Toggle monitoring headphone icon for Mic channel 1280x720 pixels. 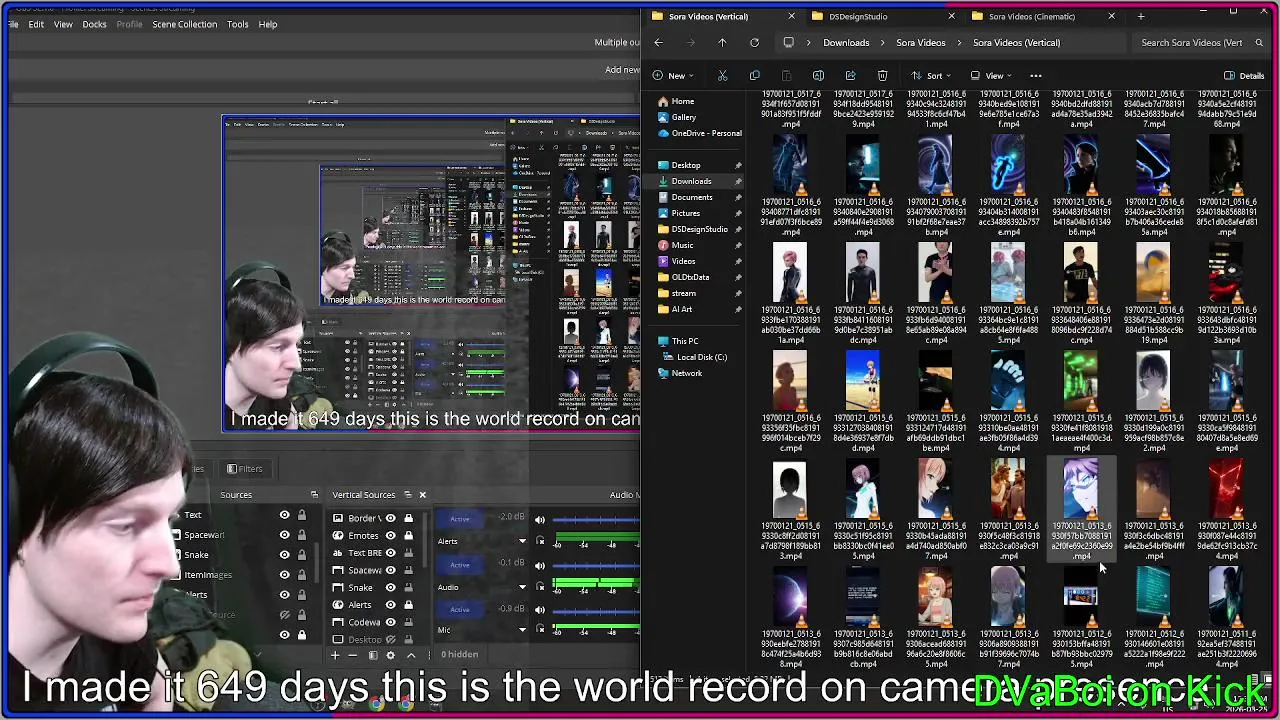point(540,629)
